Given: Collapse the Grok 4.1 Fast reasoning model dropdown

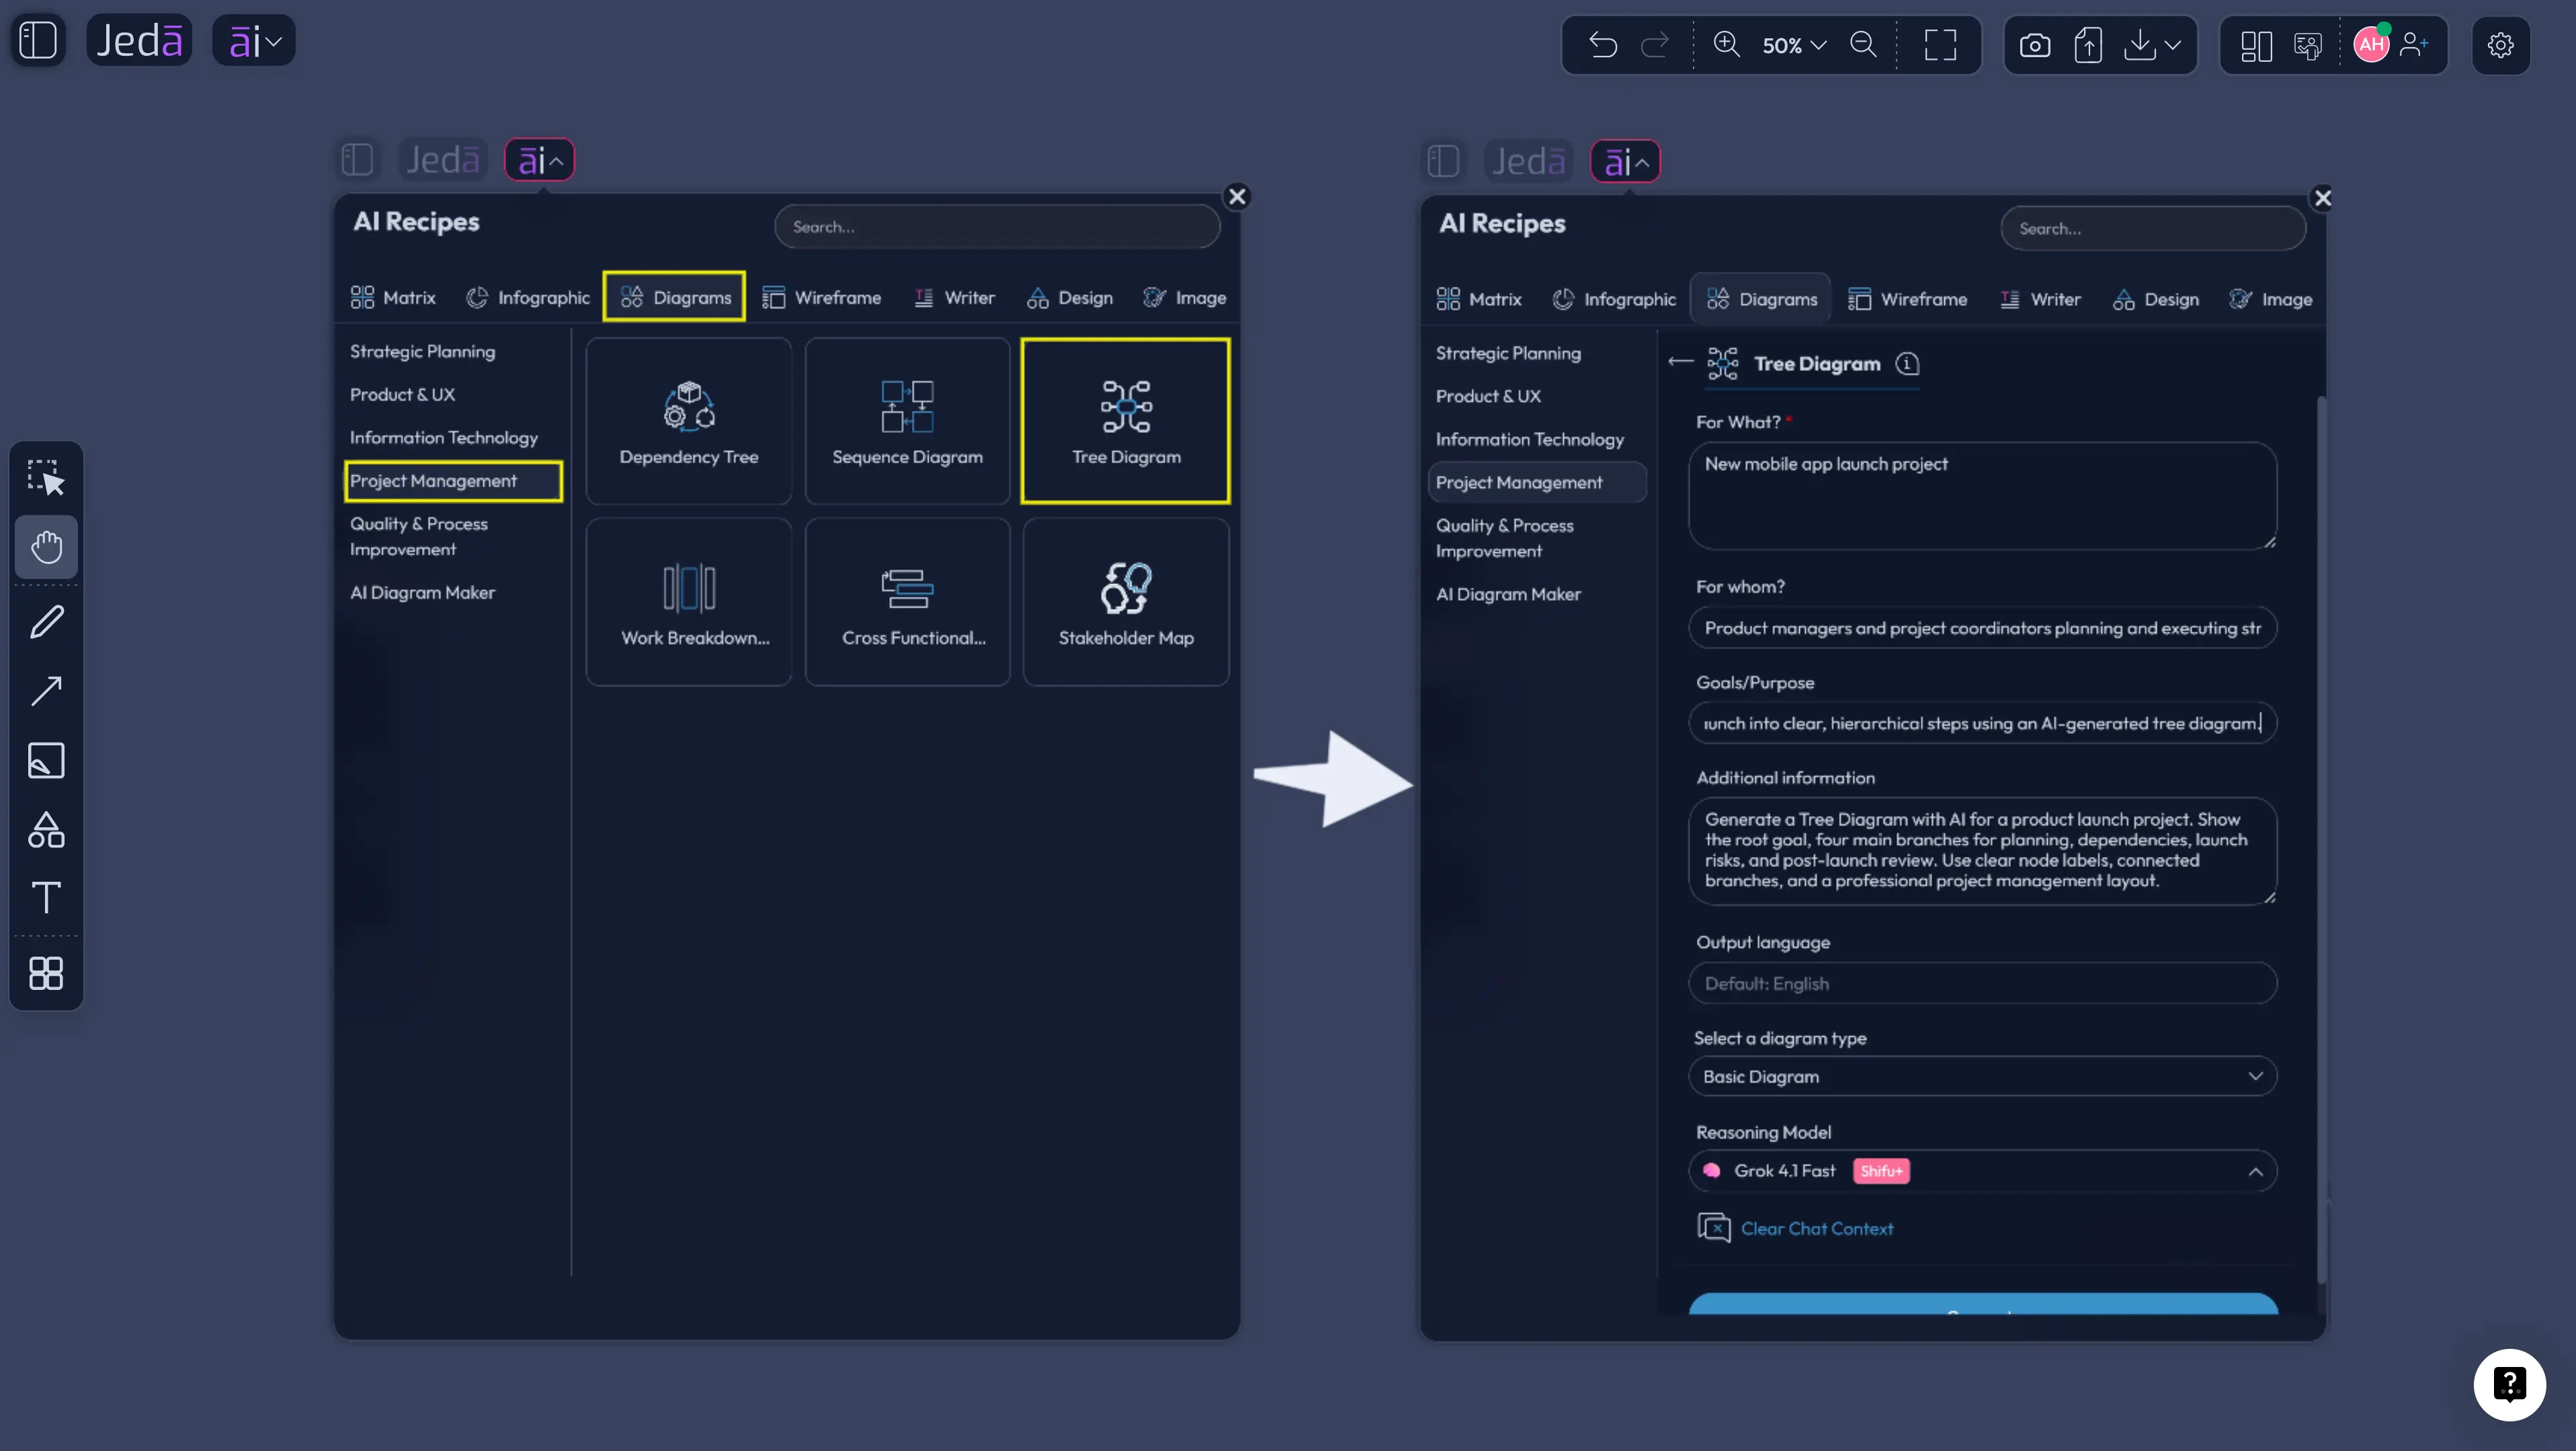Looking at the screenshot, I should click(x=1982, y=1171).
